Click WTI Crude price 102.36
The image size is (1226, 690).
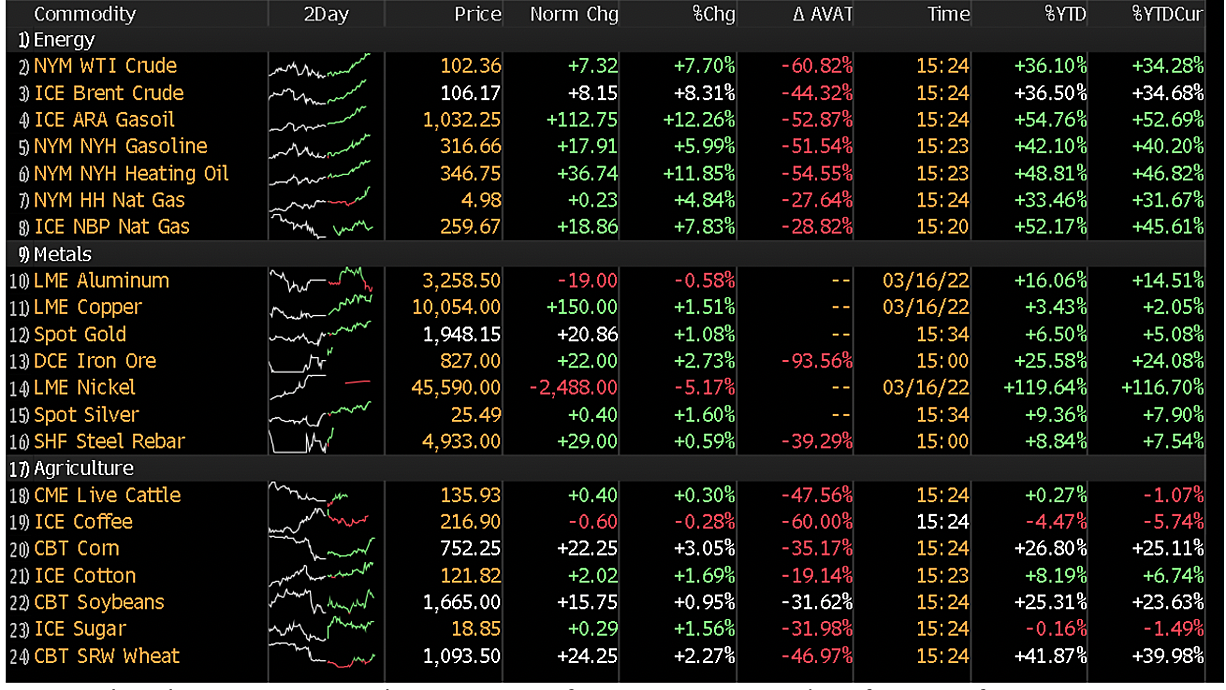tap(470, 66)
